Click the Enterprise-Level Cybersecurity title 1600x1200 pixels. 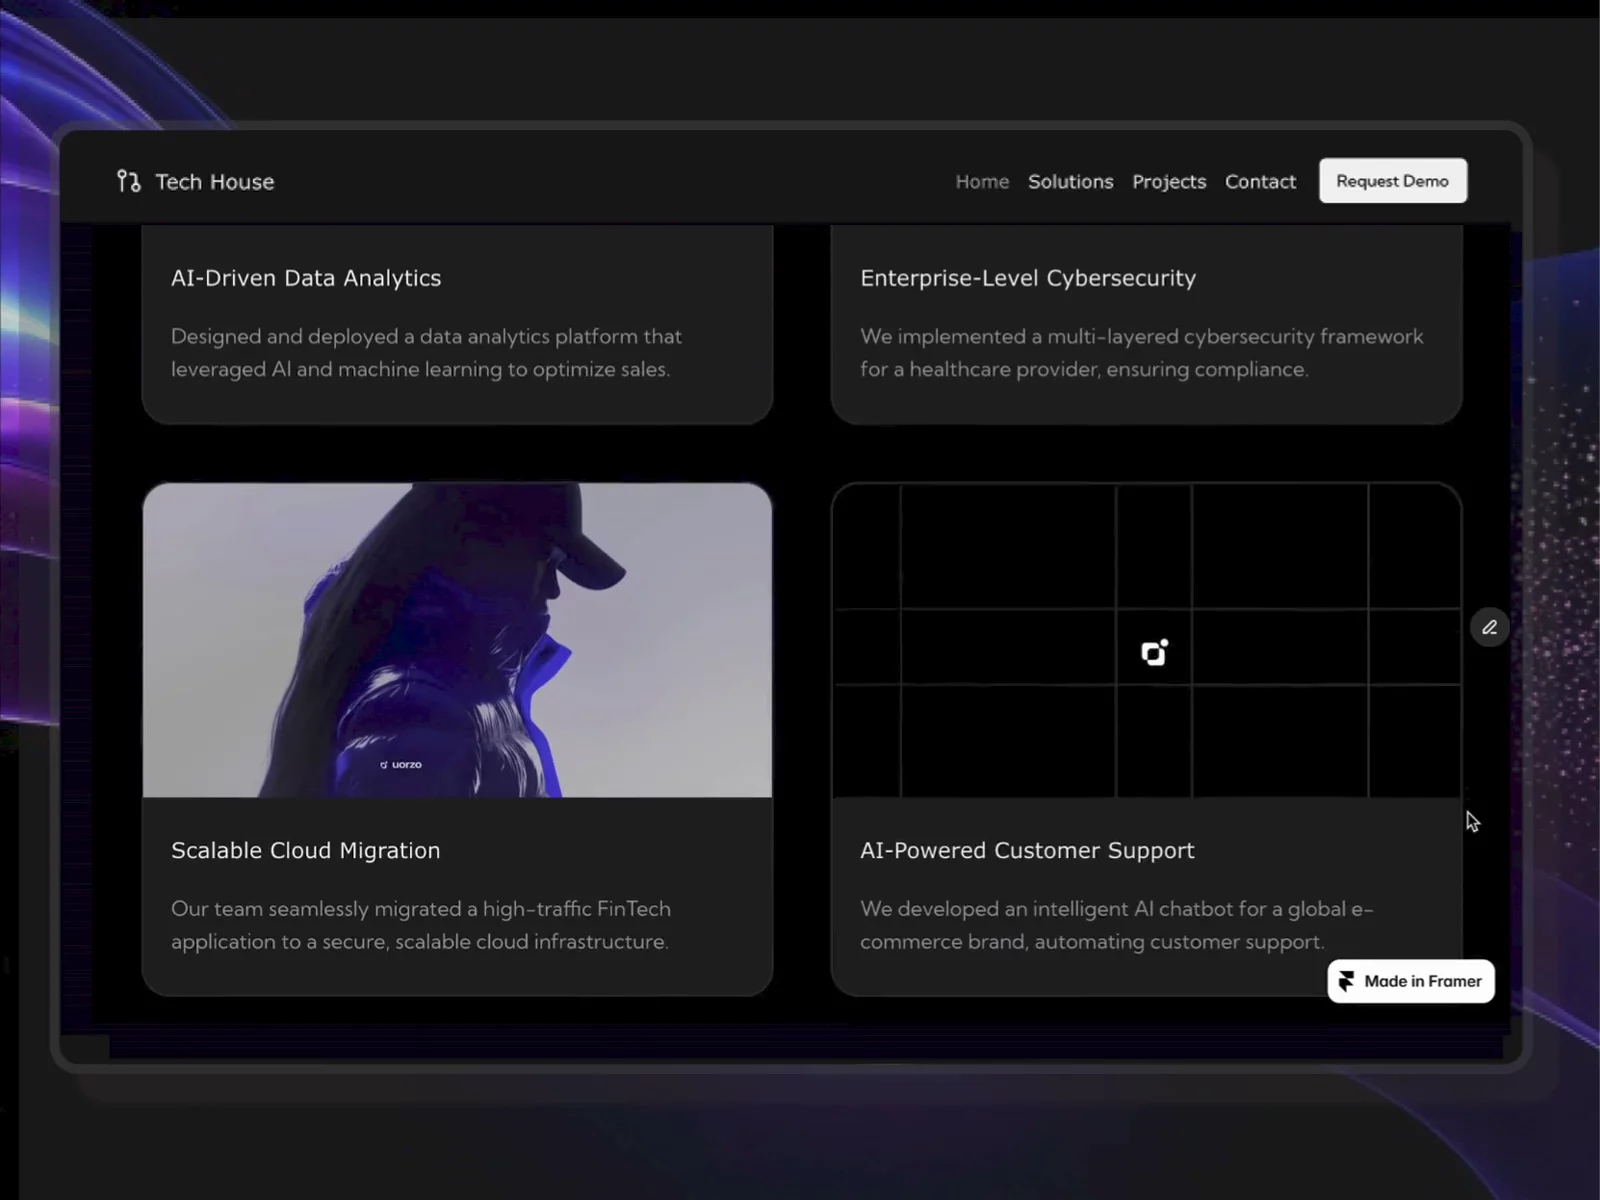[1028, 278]
